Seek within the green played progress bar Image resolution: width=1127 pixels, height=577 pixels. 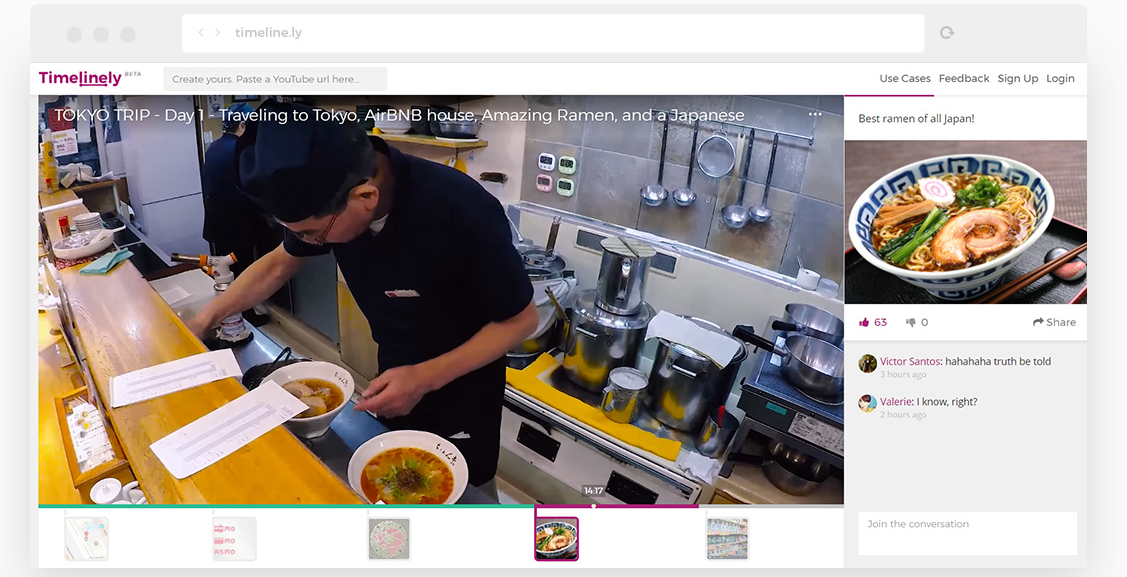point(287,506)
